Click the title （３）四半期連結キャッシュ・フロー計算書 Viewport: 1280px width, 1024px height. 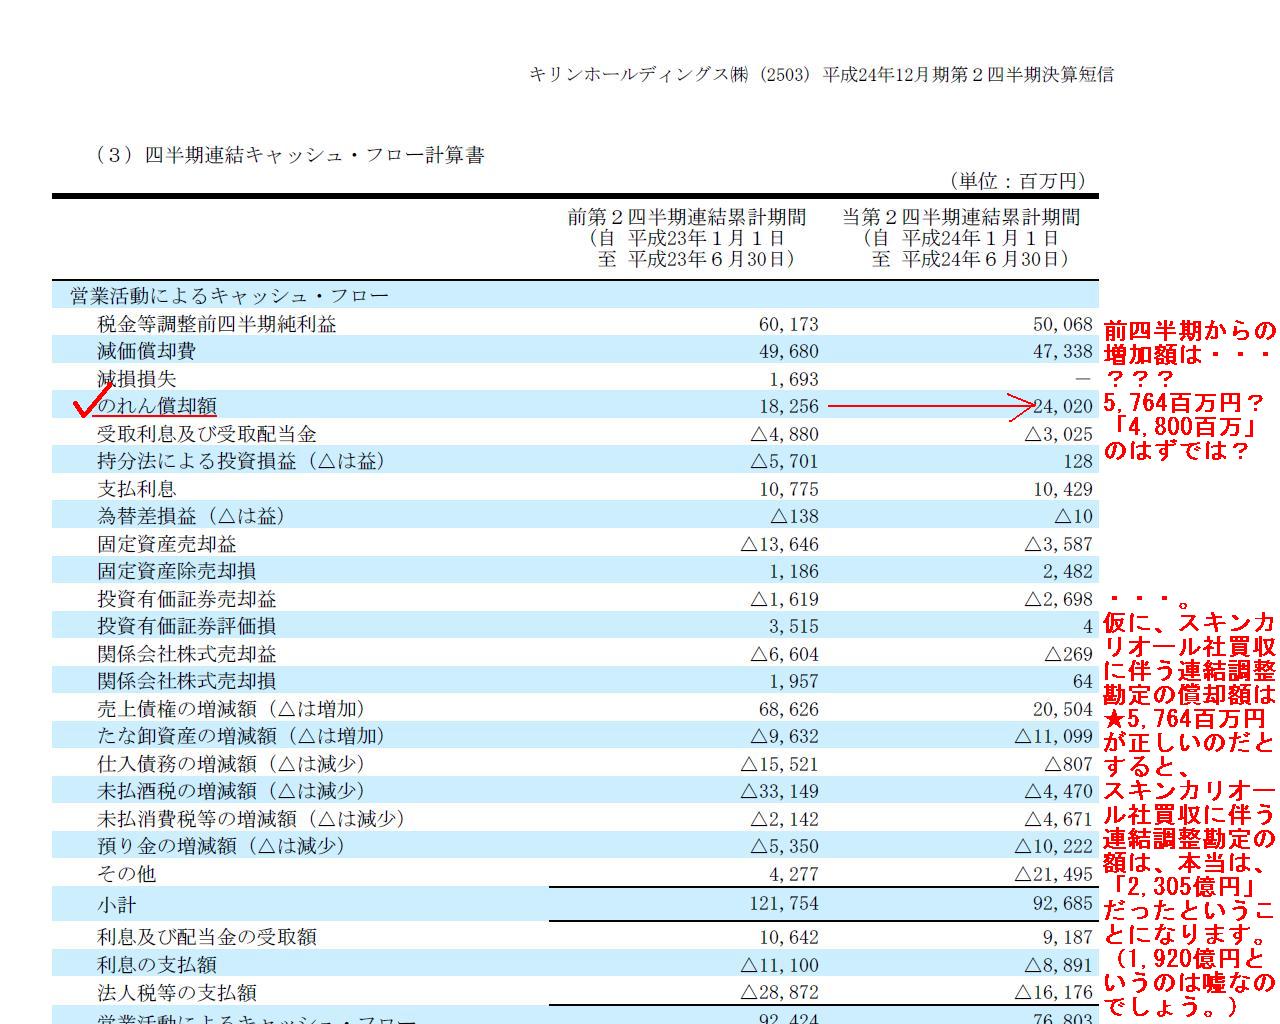[x=290, y=155]
